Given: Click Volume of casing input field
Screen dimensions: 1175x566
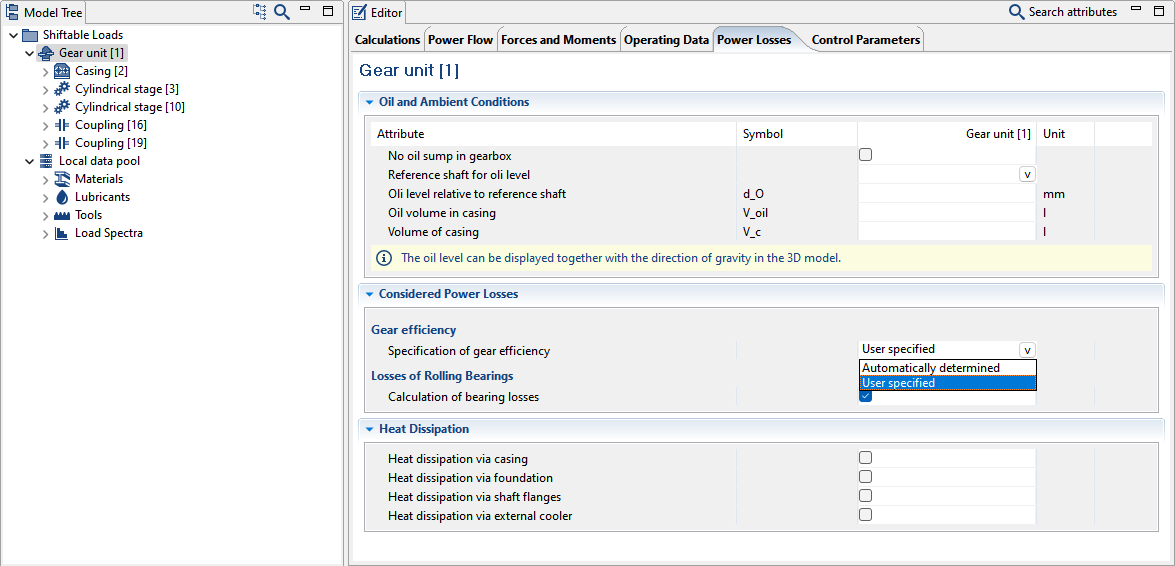Looking at the screenshot, I should 947,232.
